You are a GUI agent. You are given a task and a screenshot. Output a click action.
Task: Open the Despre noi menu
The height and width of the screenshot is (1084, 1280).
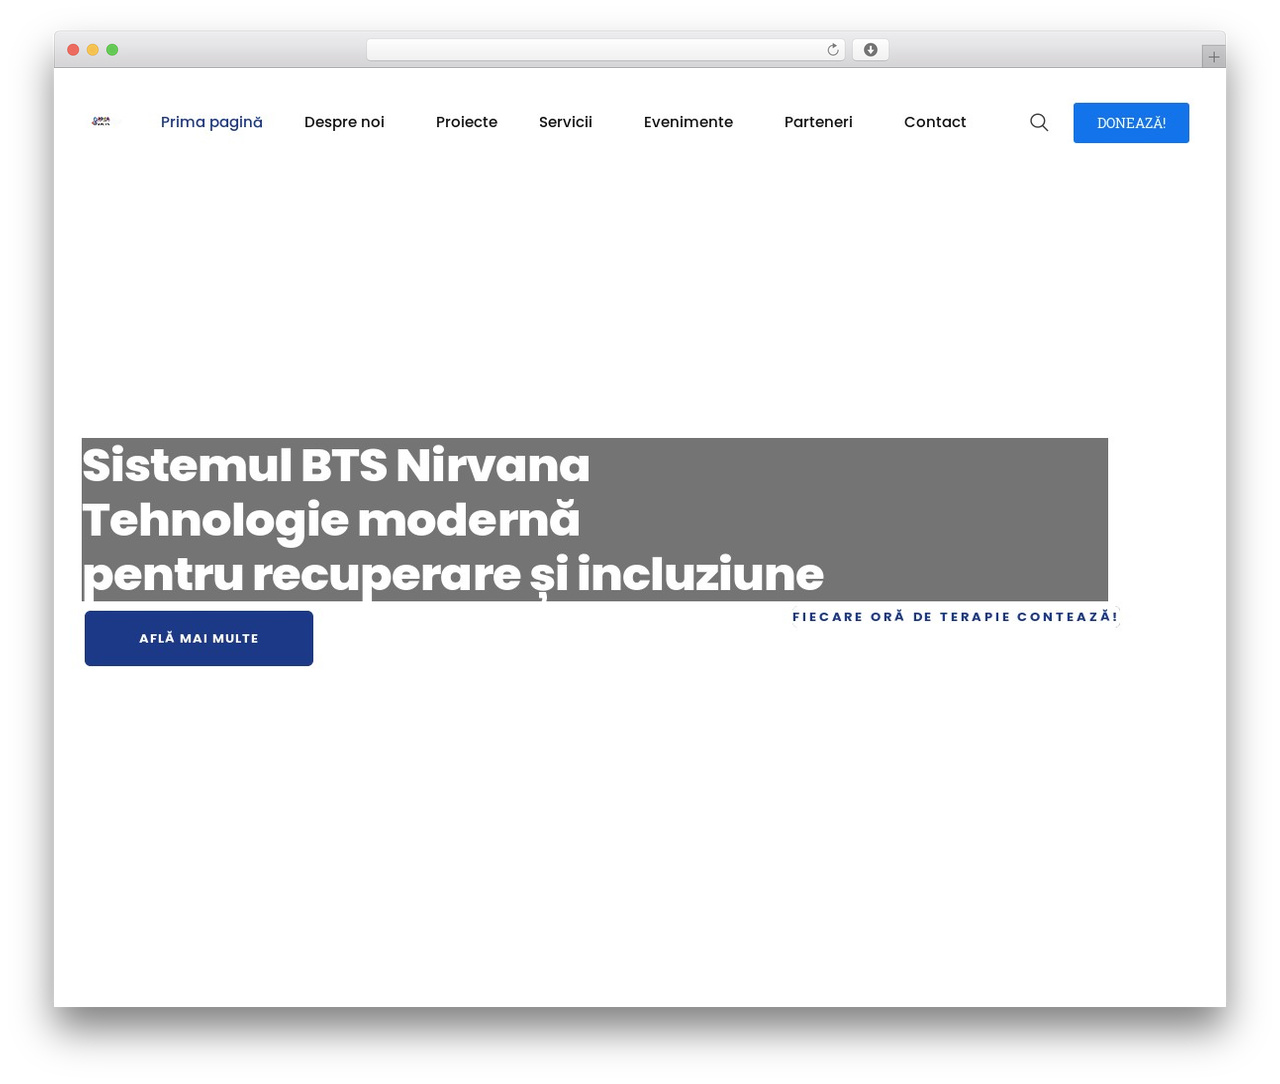click(x=344, y=122)
